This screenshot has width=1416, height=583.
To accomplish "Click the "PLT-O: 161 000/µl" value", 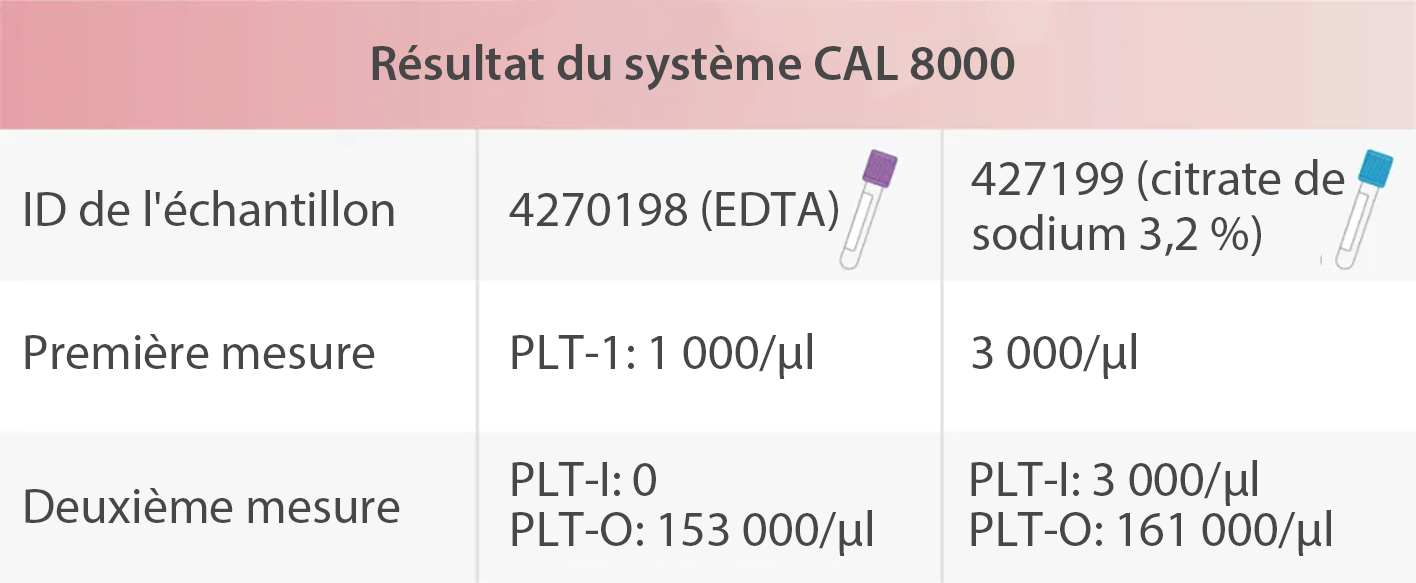I will pyautogui.click(x=1150, y=531).
